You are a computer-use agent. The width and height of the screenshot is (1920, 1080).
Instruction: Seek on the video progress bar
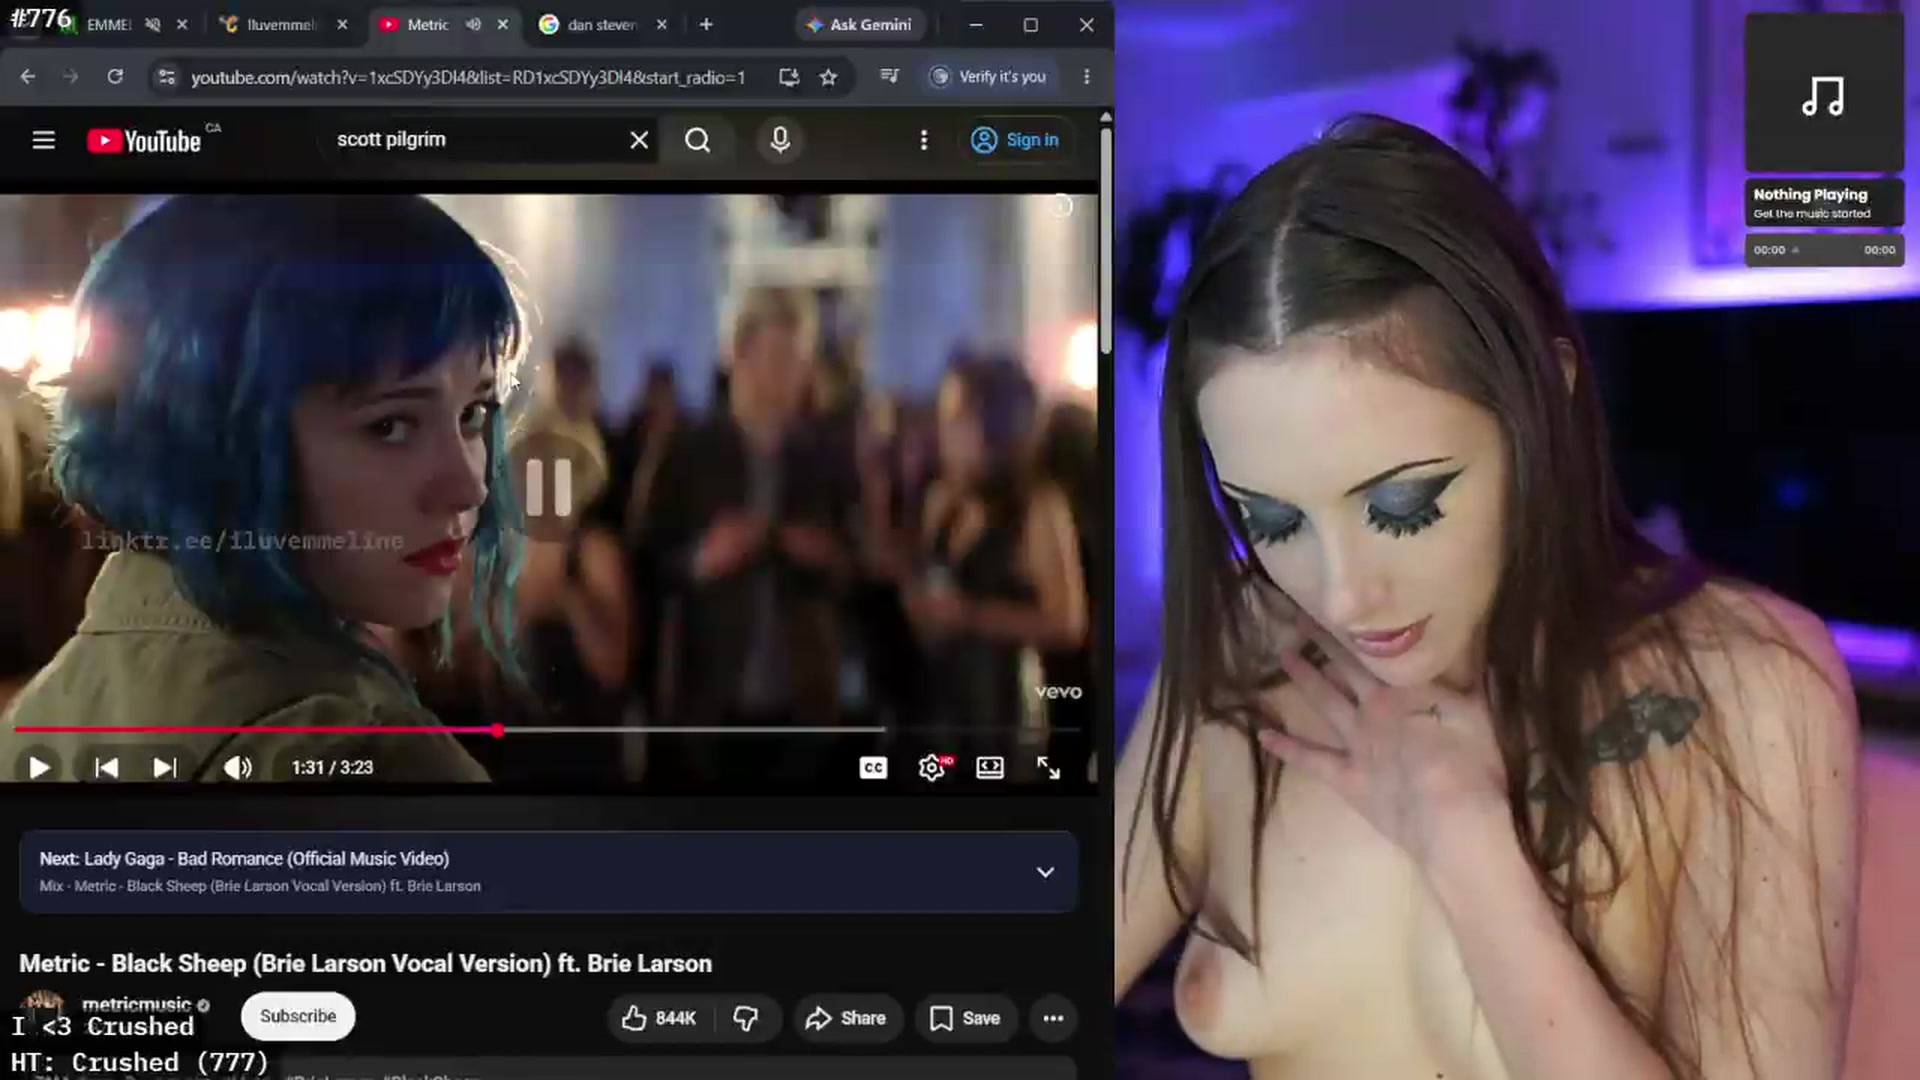pyautogui.click(x=548, y=730)
